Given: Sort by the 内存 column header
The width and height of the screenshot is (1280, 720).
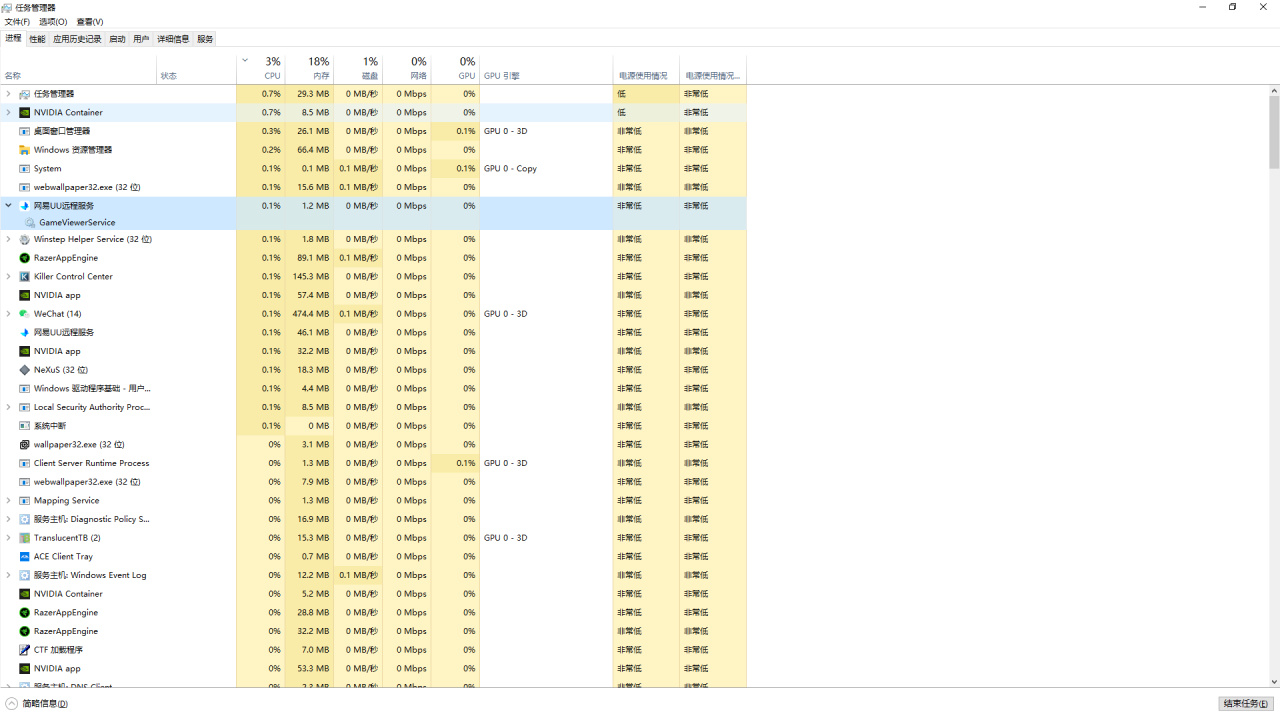Looking at the screenshot, I should (x=309, y=69).
